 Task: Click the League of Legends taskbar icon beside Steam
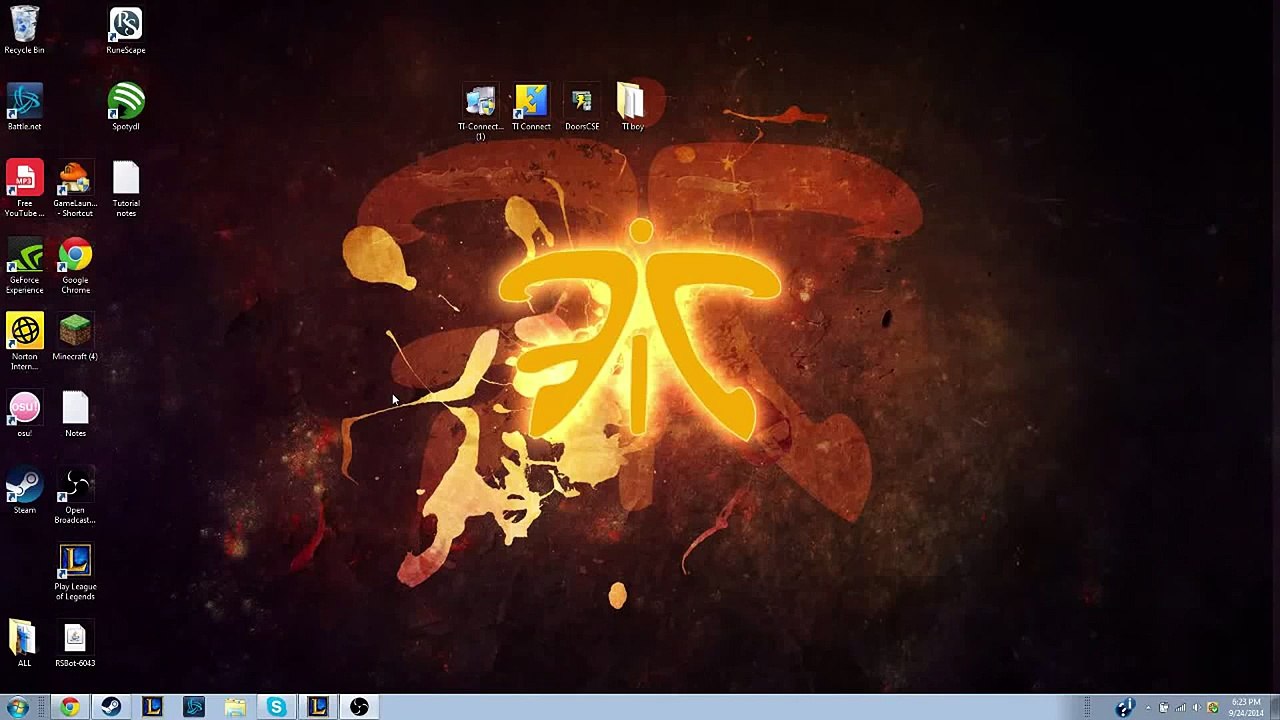pyautogui.click(x=152, y=707)
